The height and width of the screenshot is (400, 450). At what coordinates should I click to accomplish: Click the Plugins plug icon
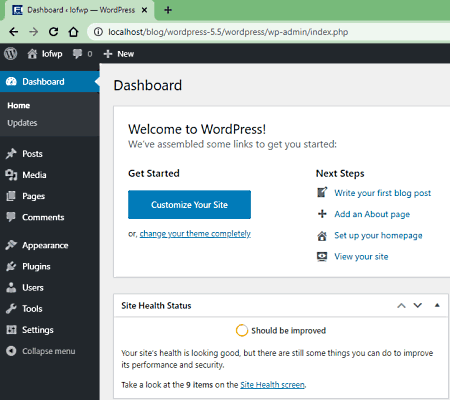click(x=11, y=266)
